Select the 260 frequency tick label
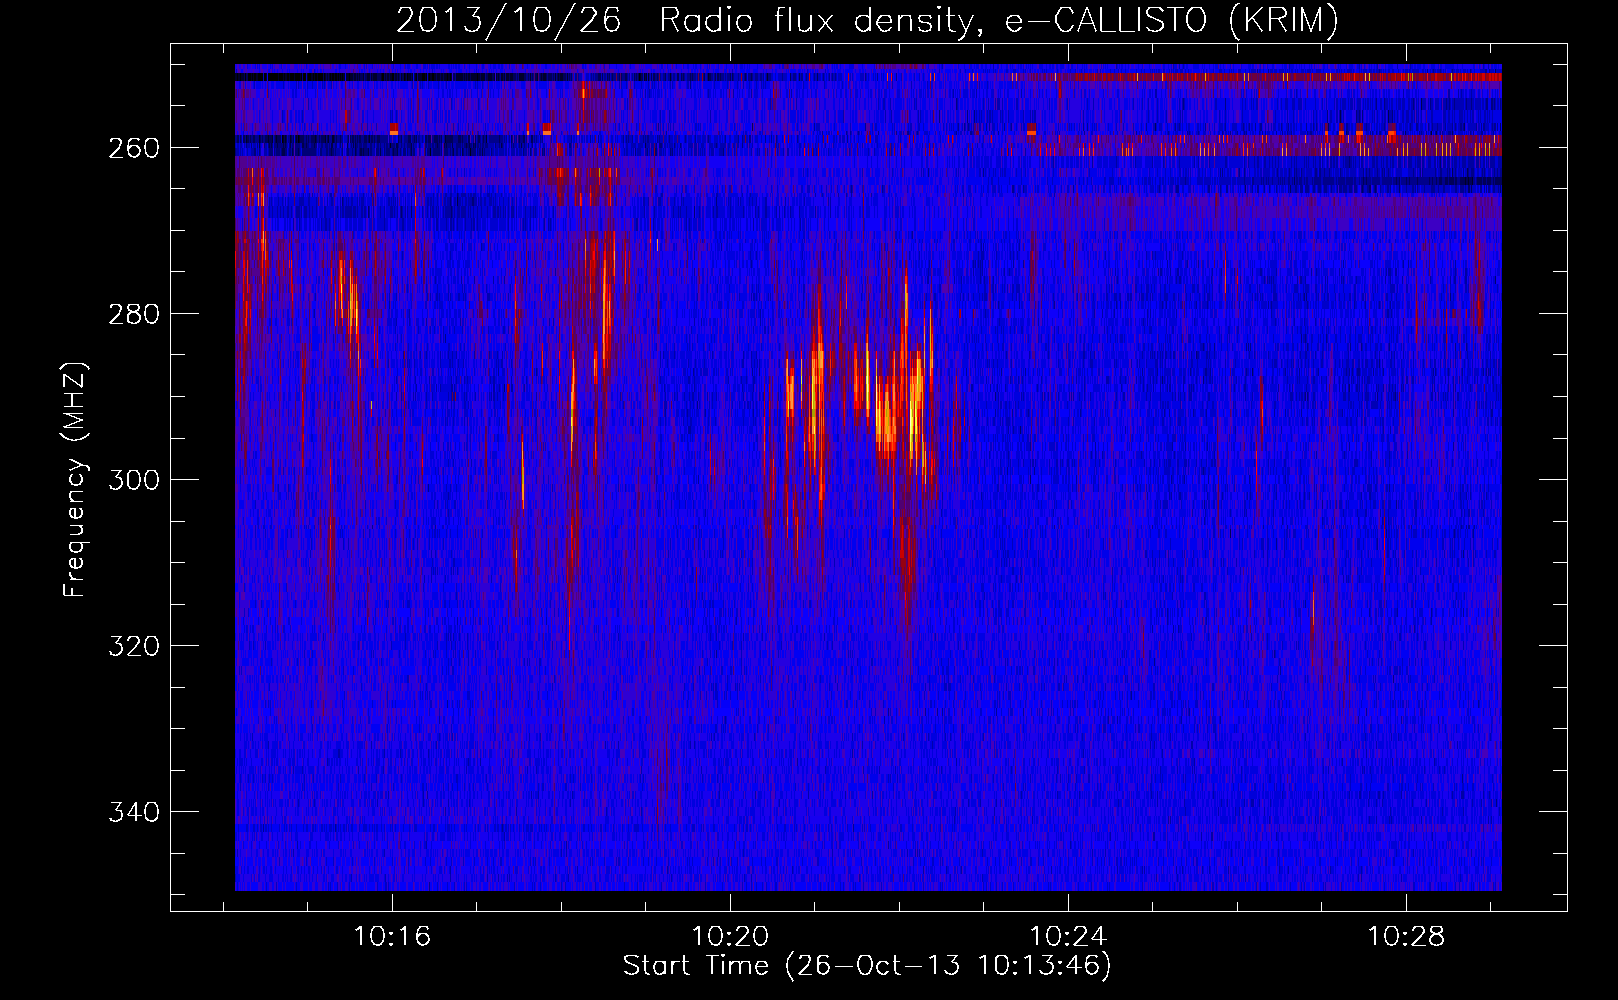This screenshot has width=1618, height=1000. [134, 148]
